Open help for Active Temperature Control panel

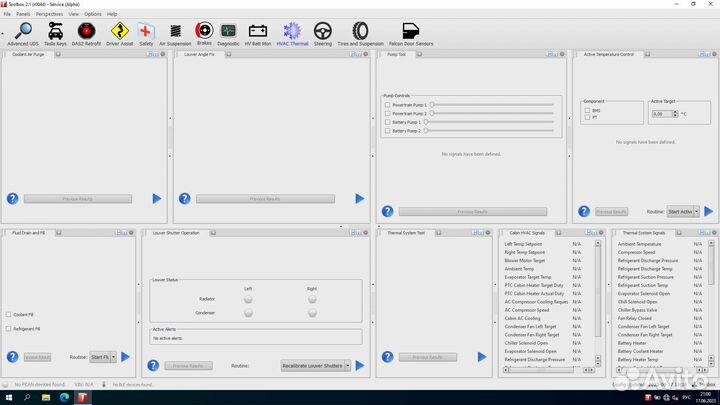pos(584,211)
